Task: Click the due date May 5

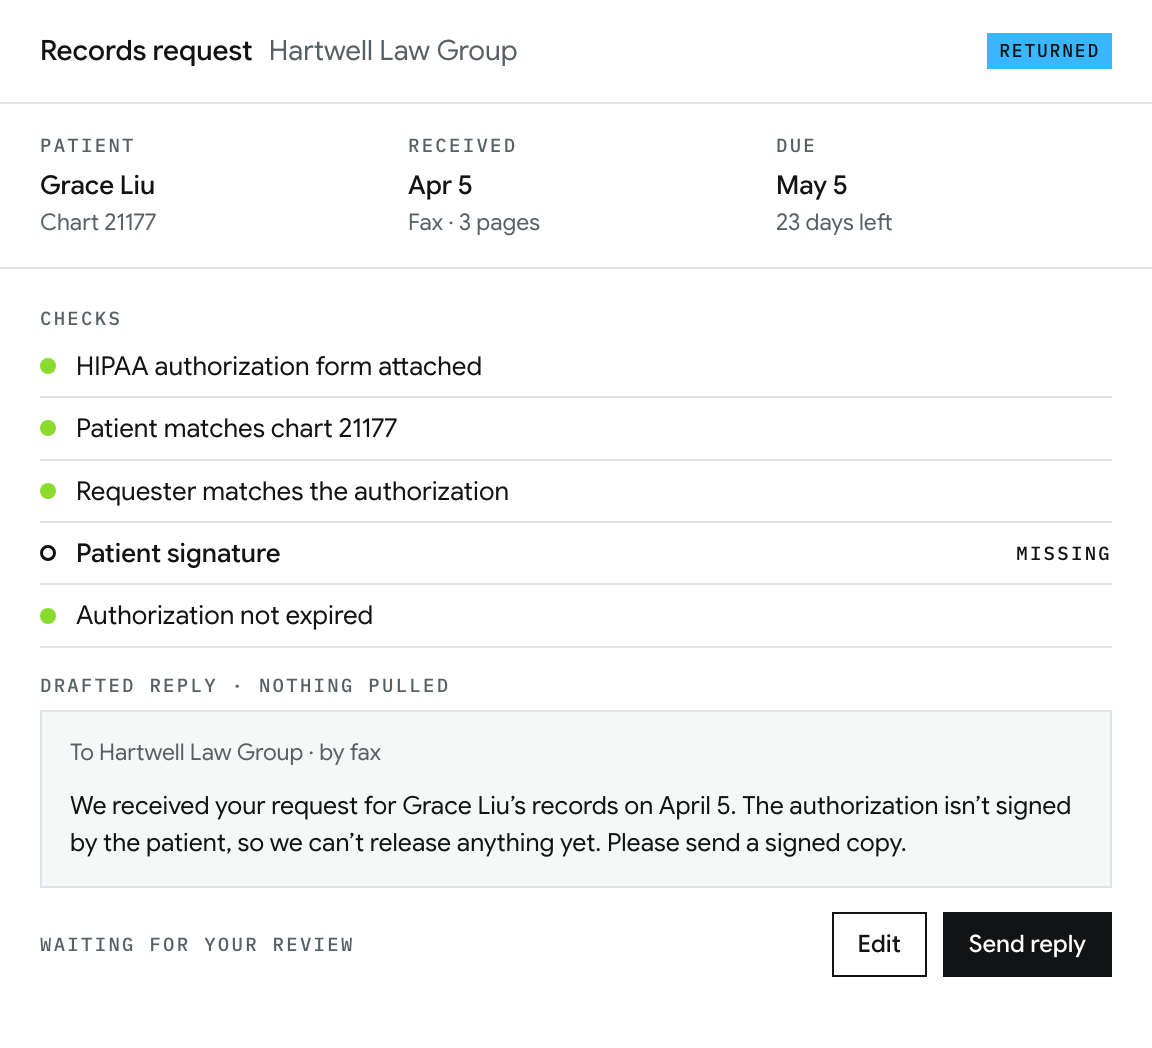Action: pos(811,185)
